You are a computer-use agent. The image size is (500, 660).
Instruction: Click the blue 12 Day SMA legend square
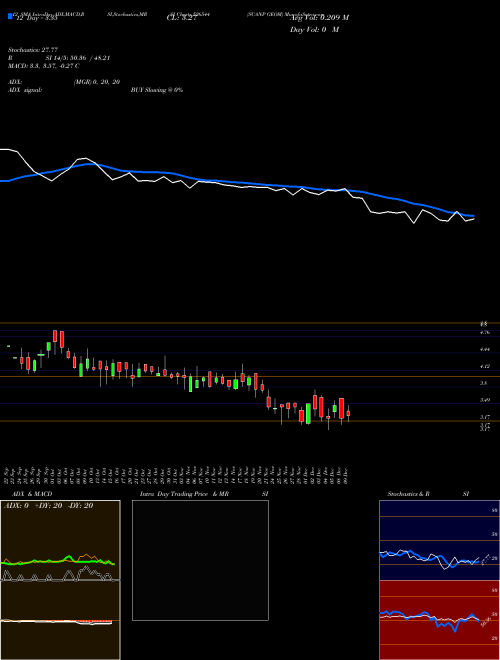coord(10,16)
